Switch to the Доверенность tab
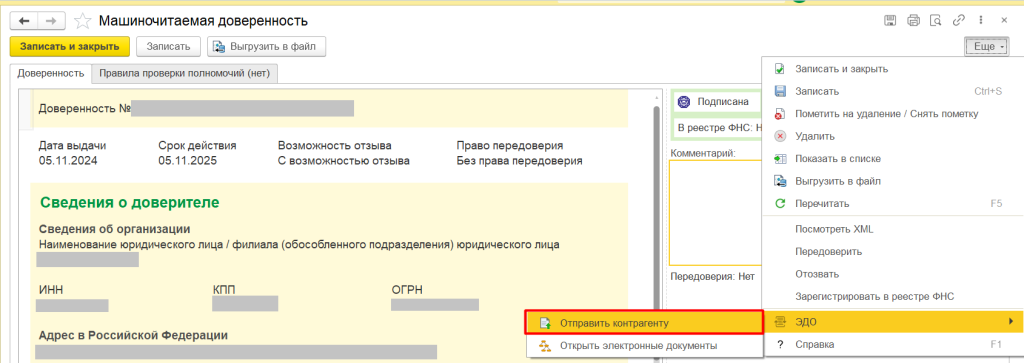 pyautogui.click(x=51, y=74)
